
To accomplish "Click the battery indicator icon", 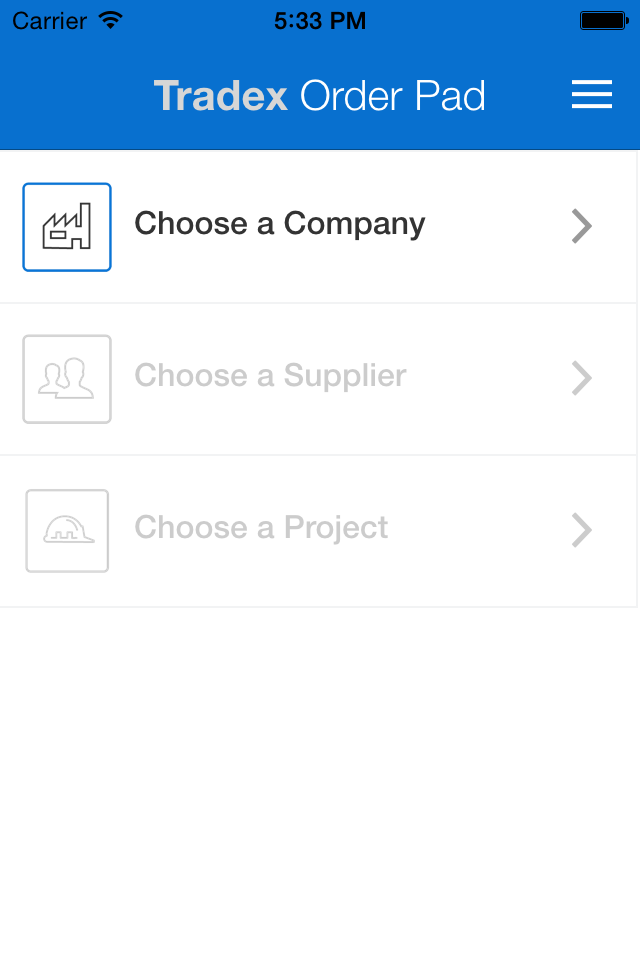I will point(604,21).
